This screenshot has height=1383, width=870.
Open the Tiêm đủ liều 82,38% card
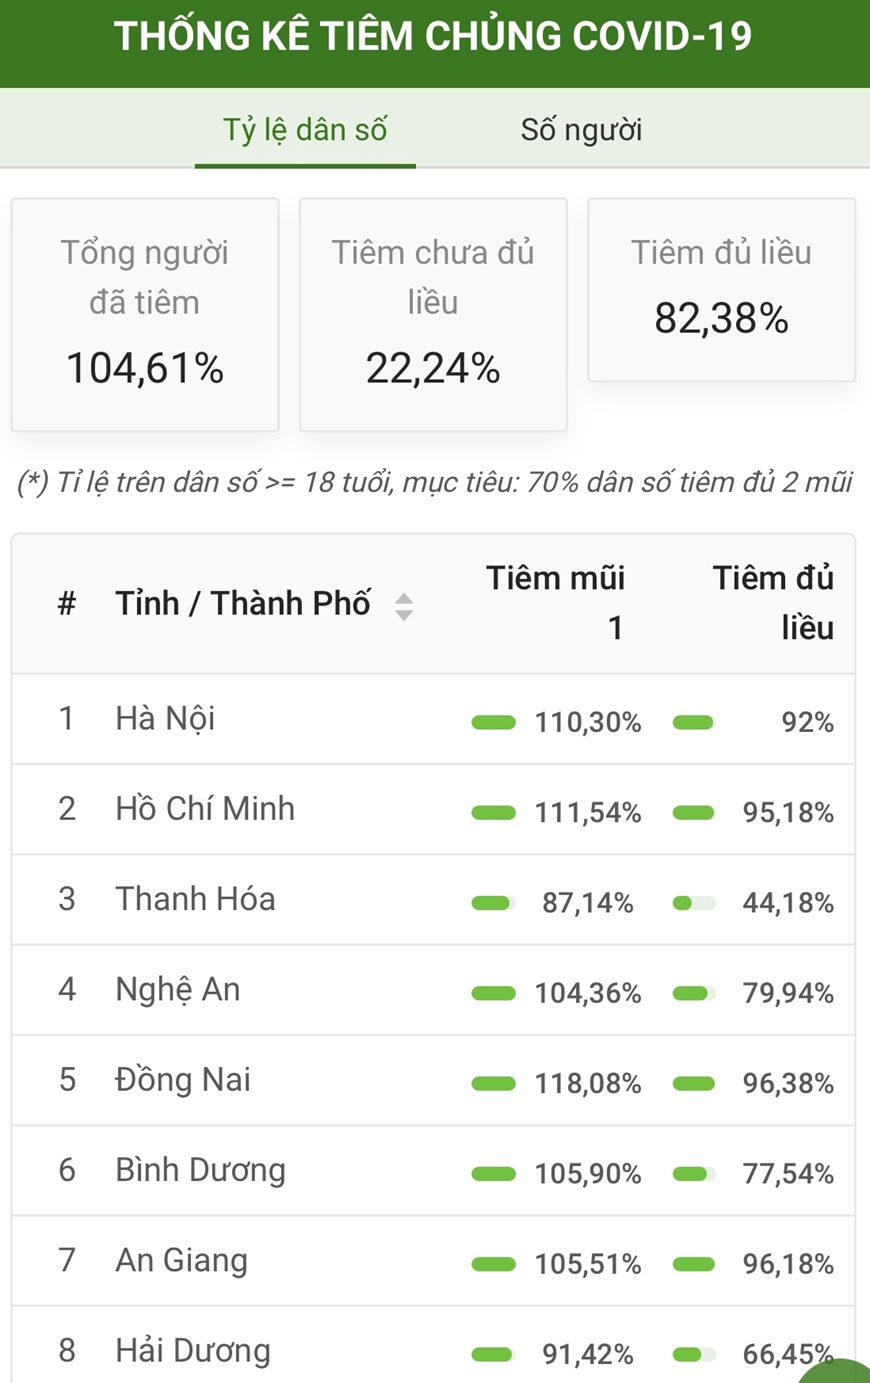coord(721,290)
